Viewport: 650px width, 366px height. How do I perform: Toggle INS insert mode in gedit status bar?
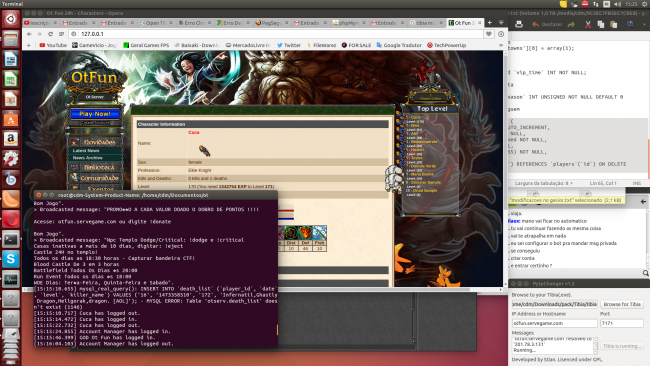637,183
